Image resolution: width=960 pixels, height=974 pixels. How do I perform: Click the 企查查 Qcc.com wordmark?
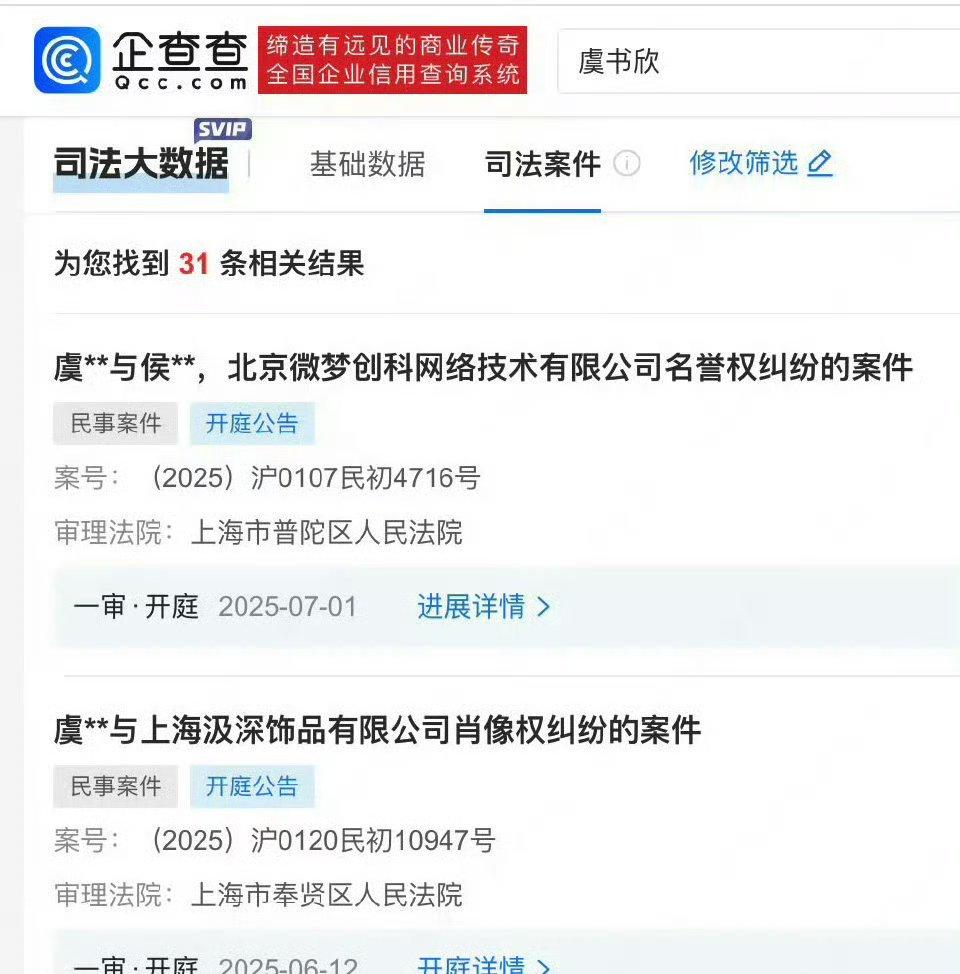[180, 60]
